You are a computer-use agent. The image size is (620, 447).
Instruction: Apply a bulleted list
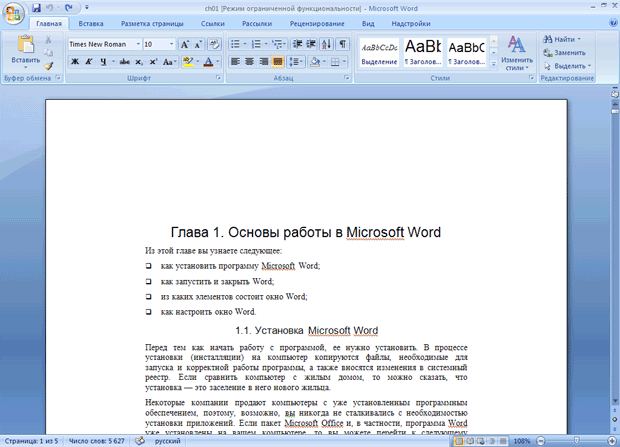(x=235, y=44)
